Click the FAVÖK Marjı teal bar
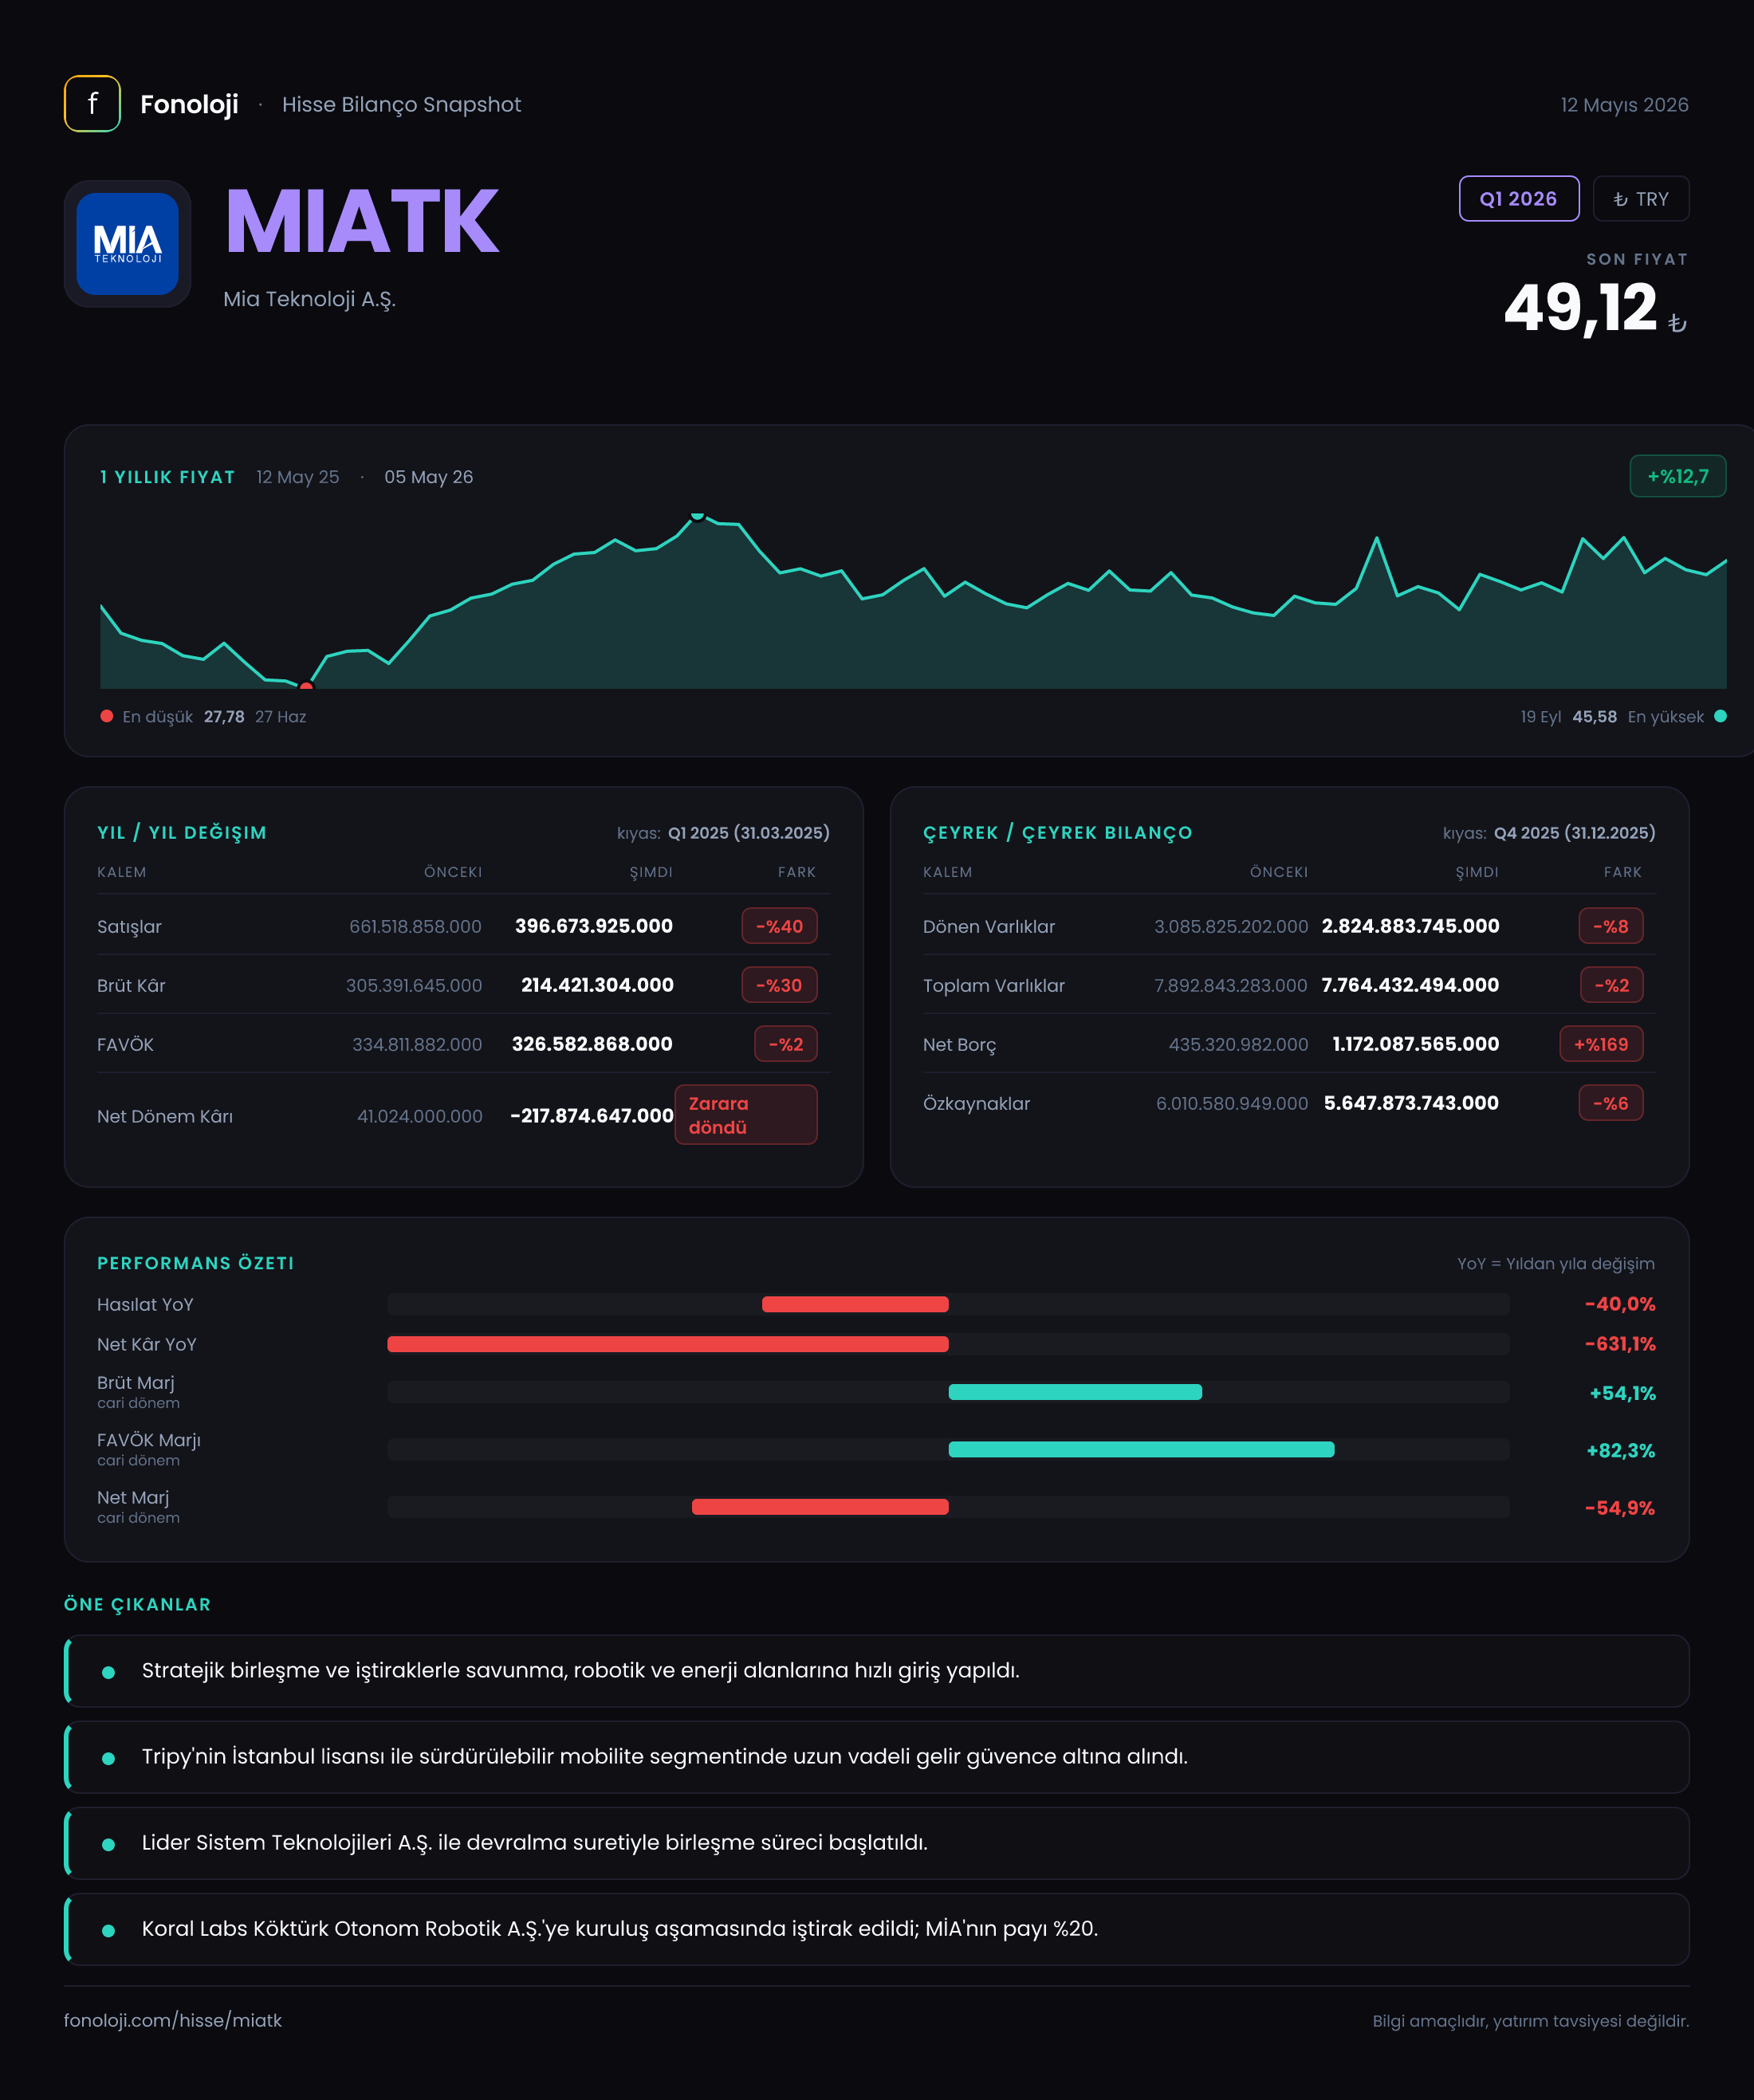Image resolution: width=1754 pixels, height=2100 pixels. coord(1141,1449)
